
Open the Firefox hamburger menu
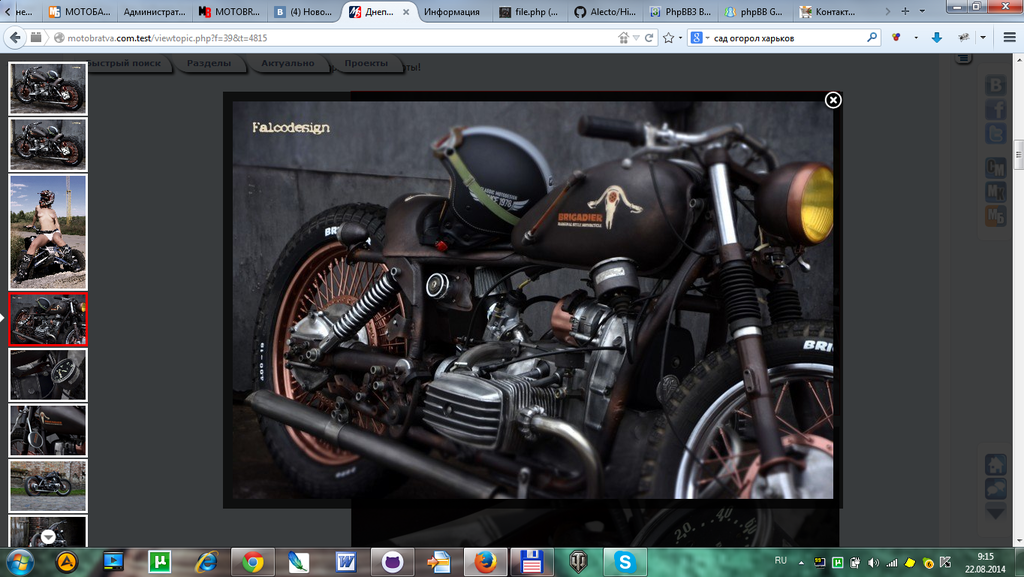(1008, 38)
